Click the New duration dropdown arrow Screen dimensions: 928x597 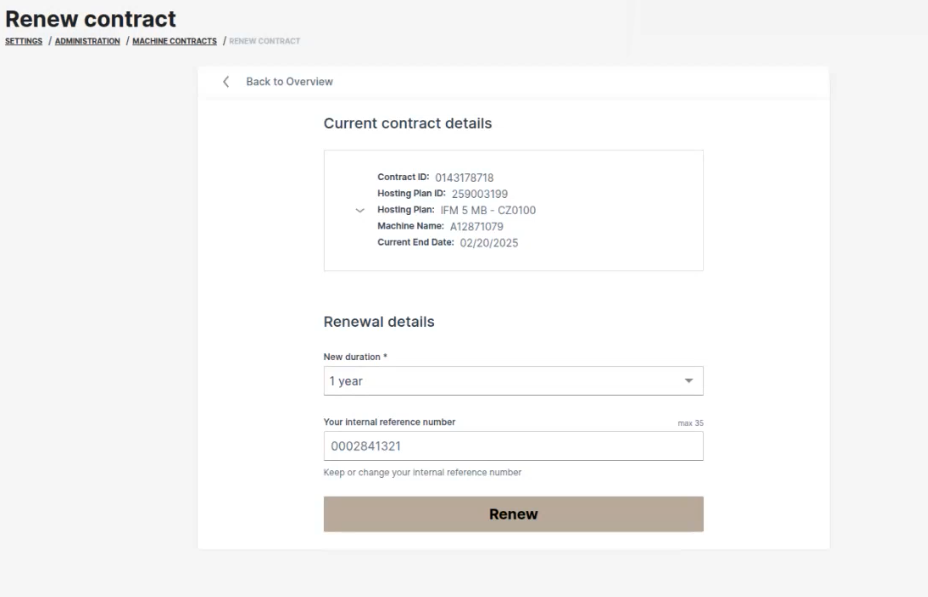(688, 381)
